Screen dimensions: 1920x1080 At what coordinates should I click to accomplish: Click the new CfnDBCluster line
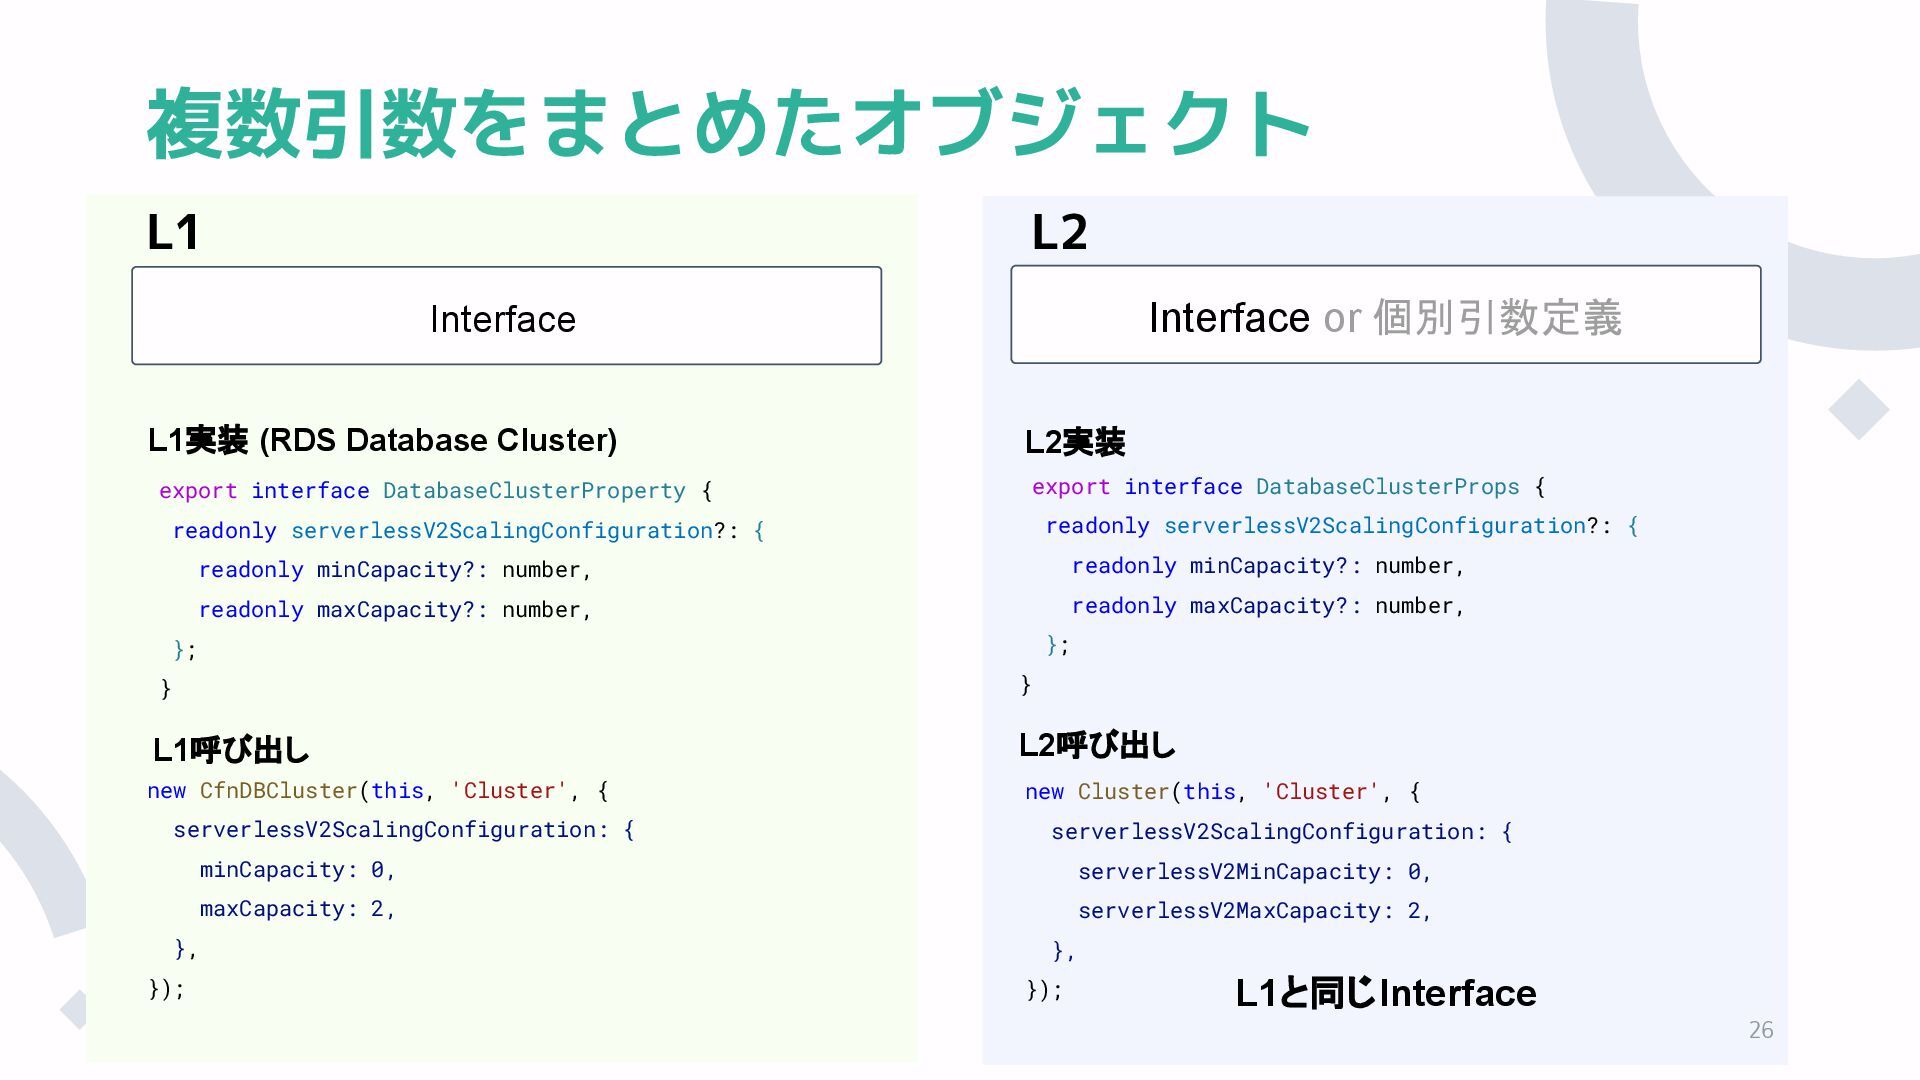click(378, 791)
